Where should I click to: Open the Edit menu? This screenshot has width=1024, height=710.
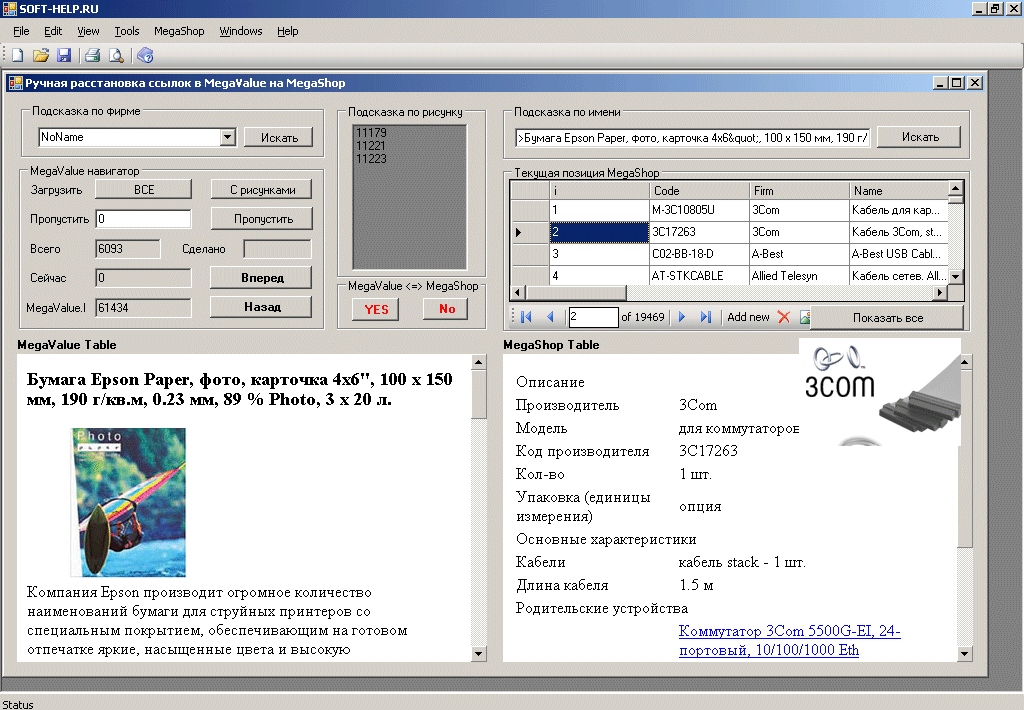pyautogui.click(x=53, y=31)
